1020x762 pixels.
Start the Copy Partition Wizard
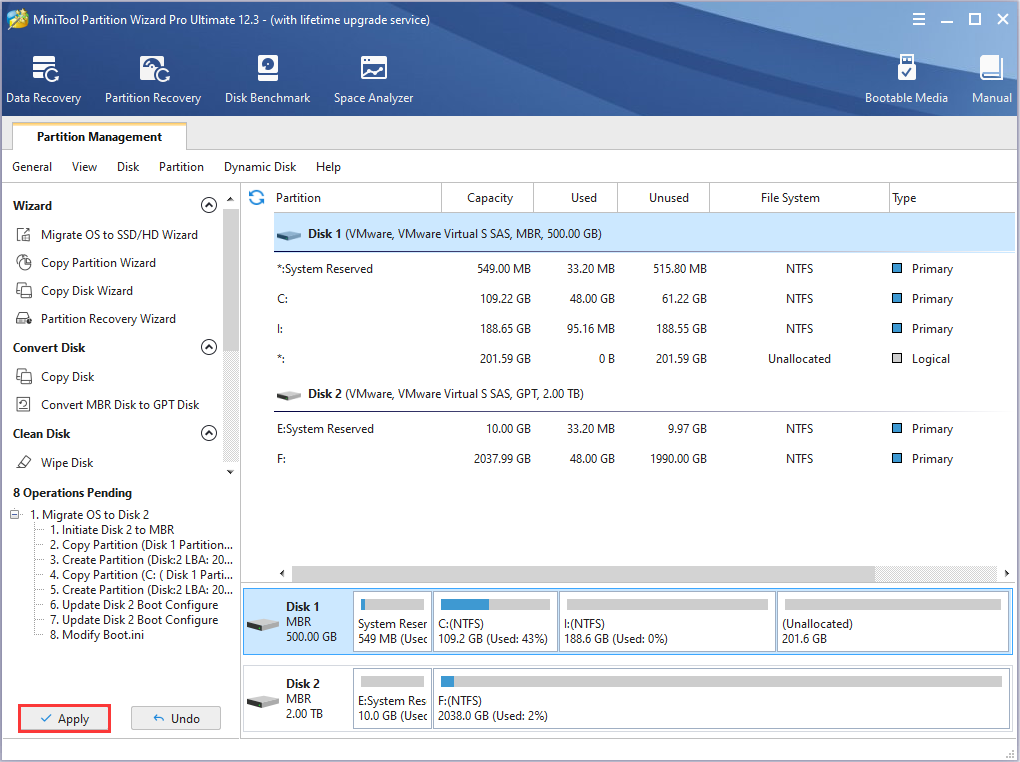(x=98, y=263)
